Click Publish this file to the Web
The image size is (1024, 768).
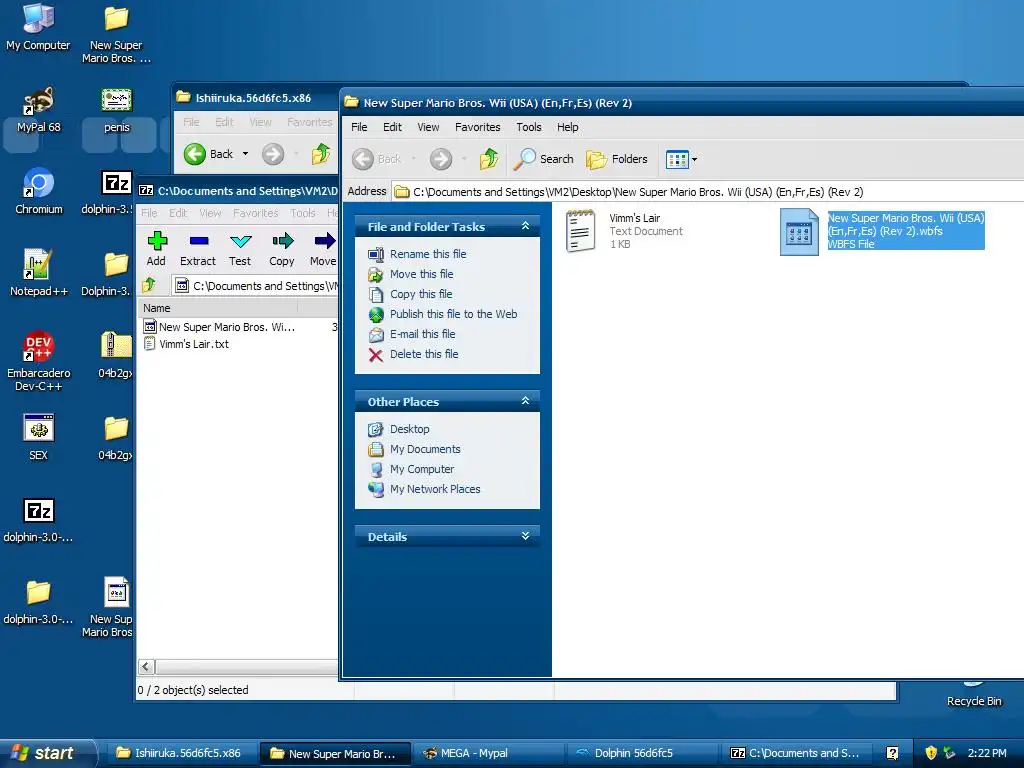click(x=453, y=314)
